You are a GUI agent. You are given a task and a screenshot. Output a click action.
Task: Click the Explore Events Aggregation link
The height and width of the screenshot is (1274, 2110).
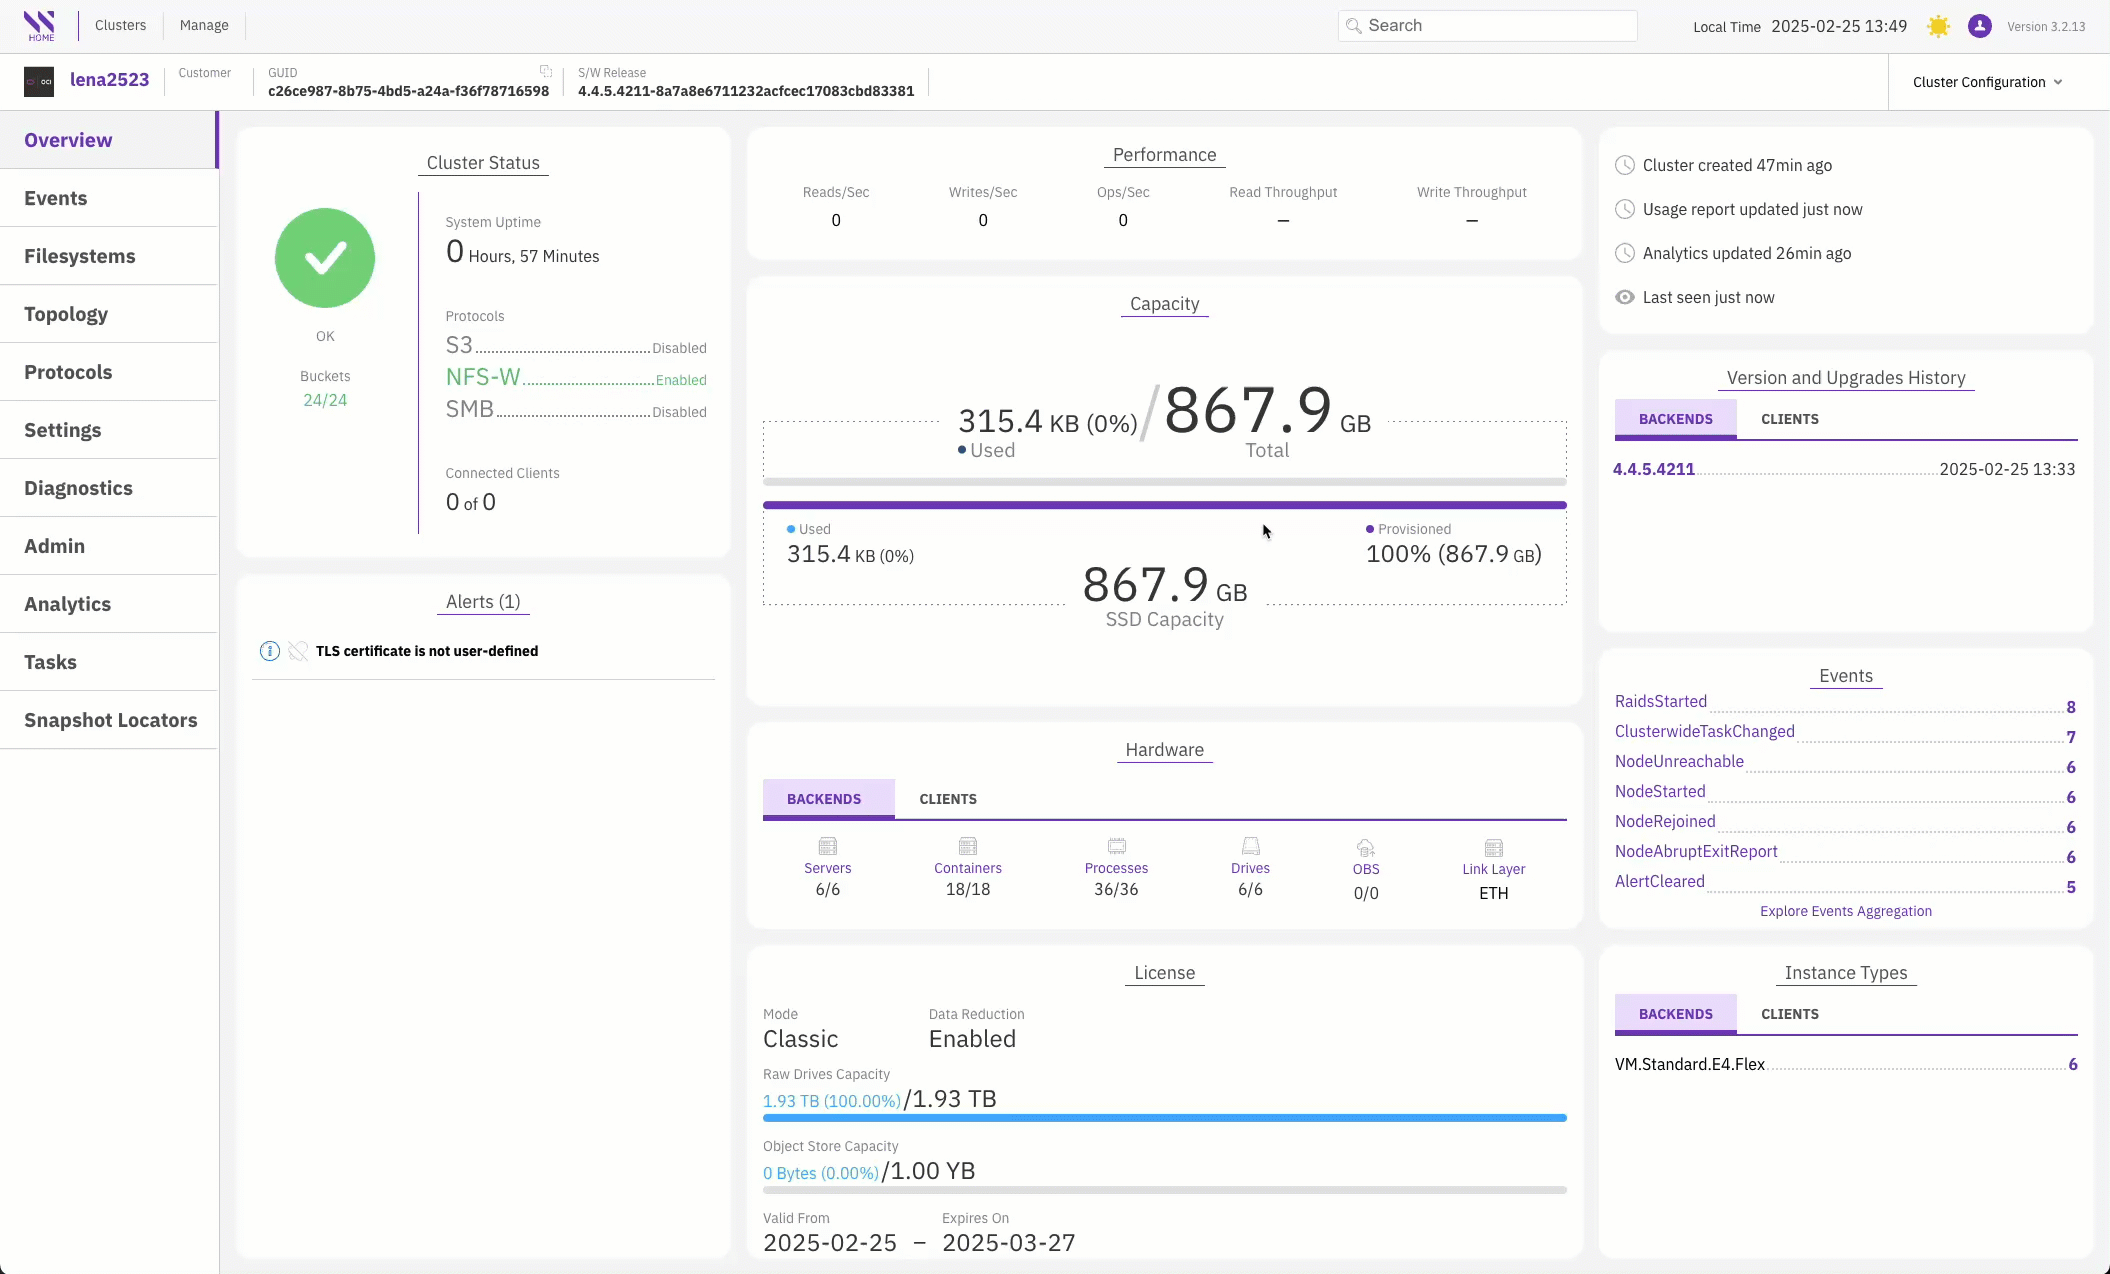click(x=1845, y=911)
